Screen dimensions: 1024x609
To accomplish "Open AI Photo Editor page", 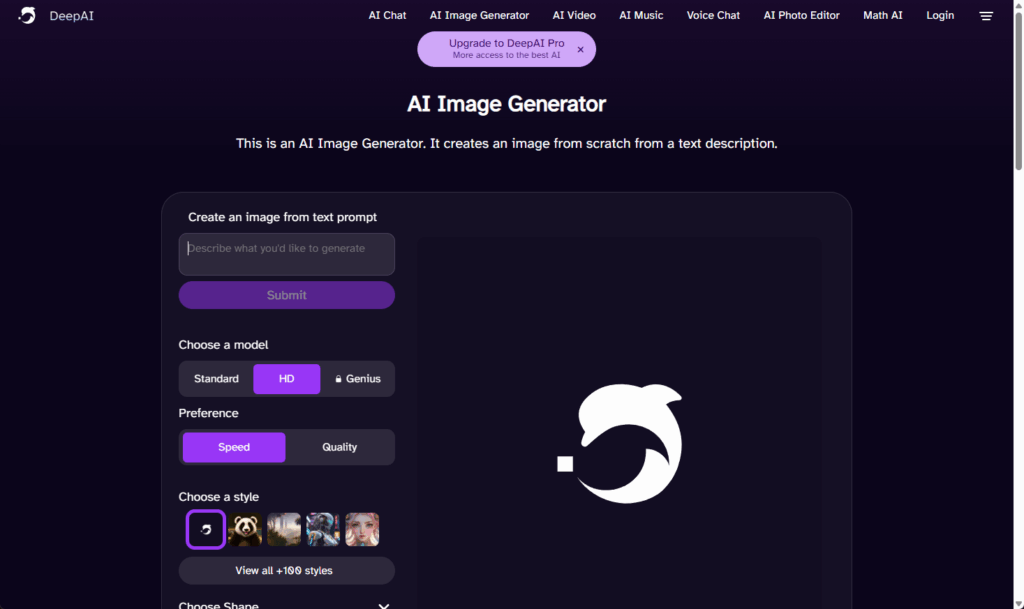I will (801, 15).
